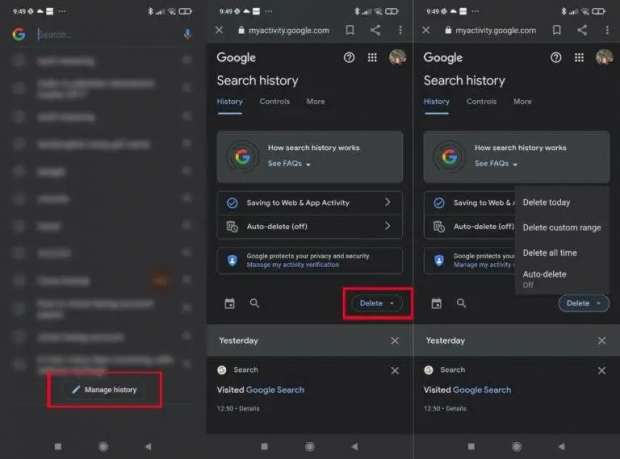Tap the share icon in the right screen
Screen dimensions: 620x459
tap(582, 31)
